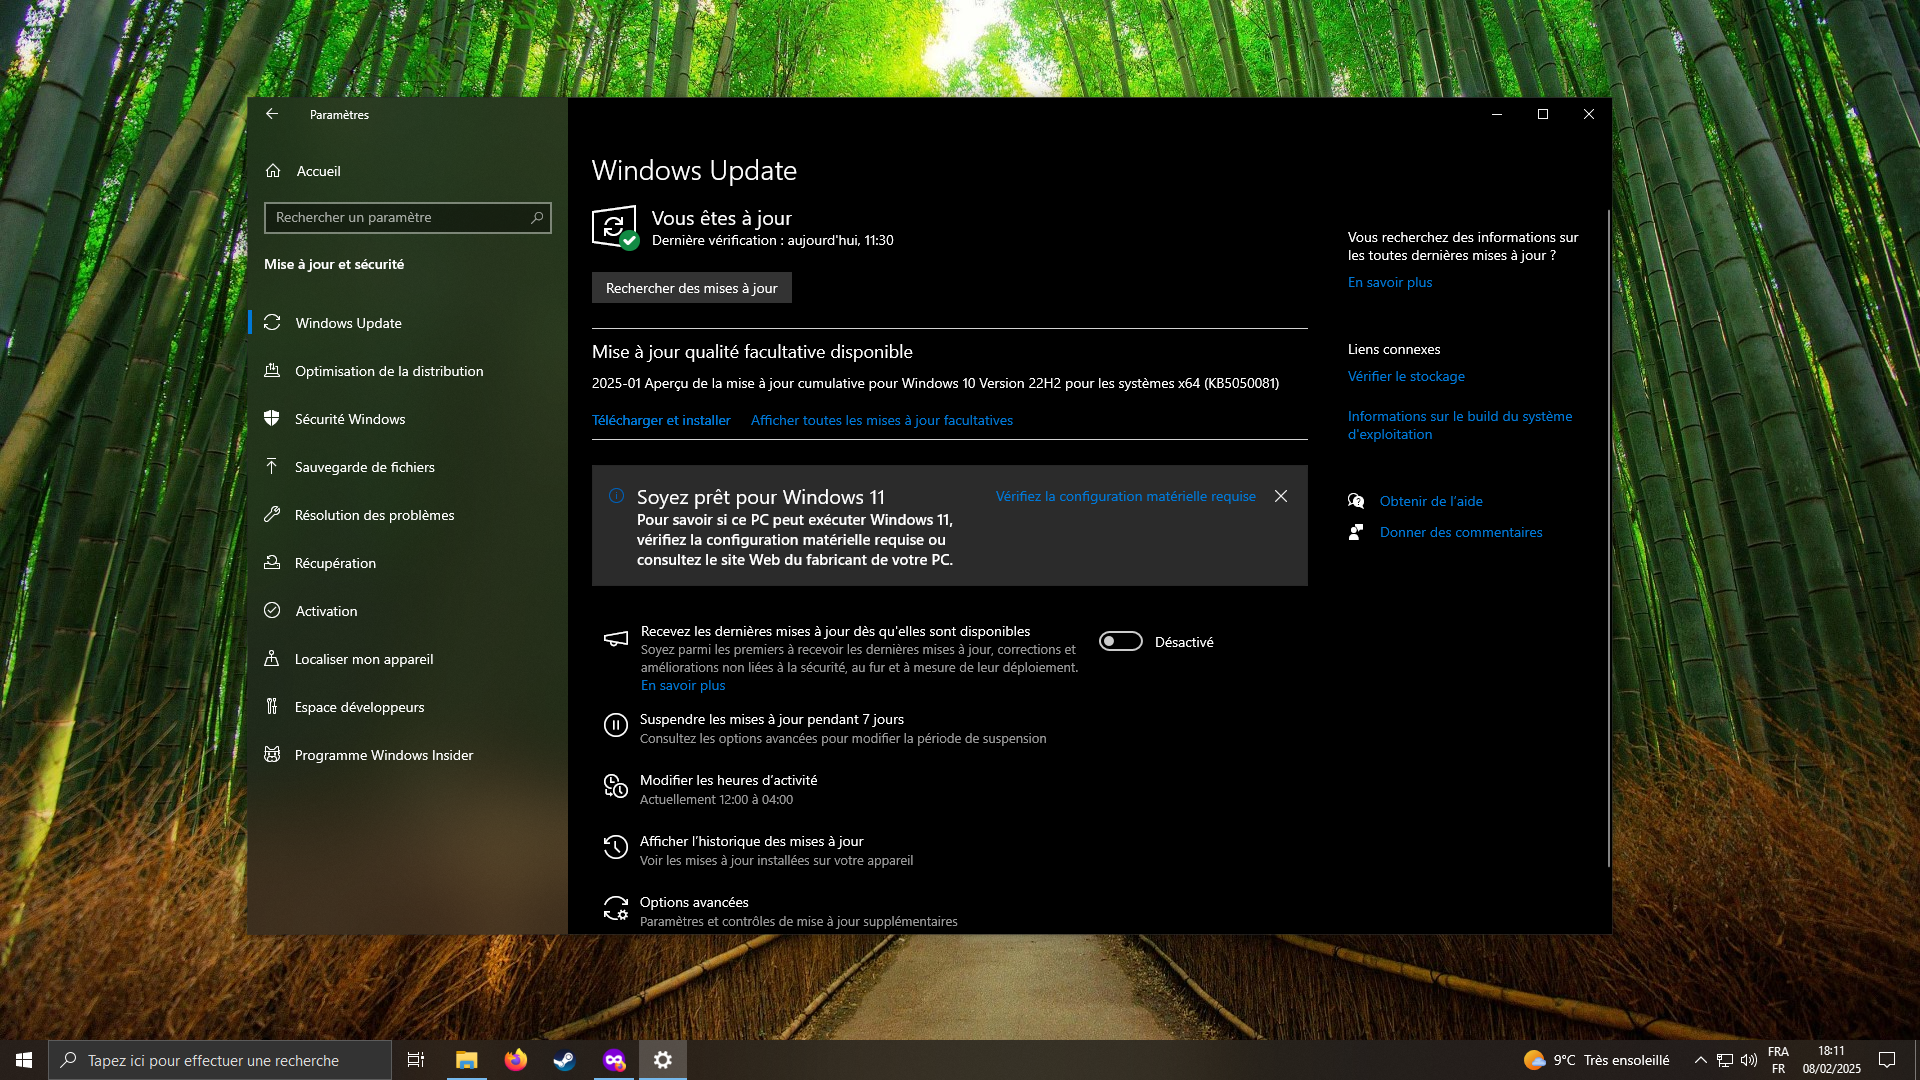Click the back arrow in Paramètres
1920x1080 pixels.
272,114
